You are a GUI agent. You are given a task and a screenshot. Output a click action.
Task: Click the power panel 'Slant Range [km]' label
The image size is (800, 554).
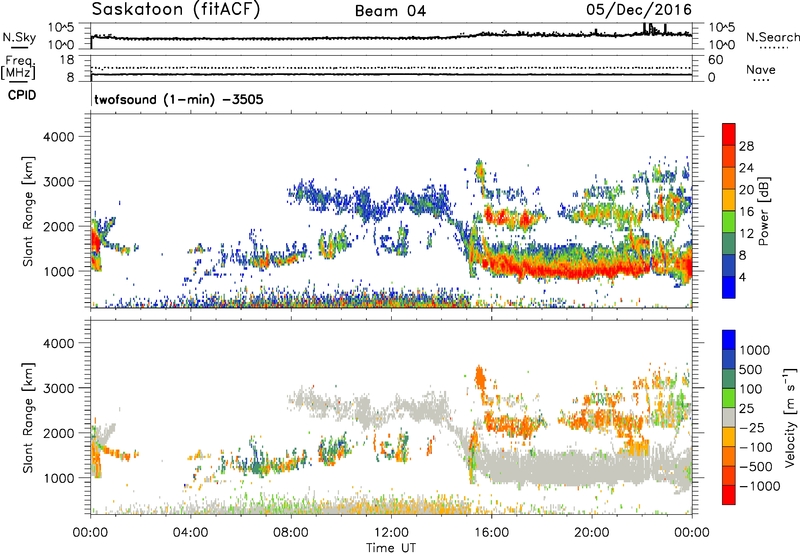(x=29, y=211)
